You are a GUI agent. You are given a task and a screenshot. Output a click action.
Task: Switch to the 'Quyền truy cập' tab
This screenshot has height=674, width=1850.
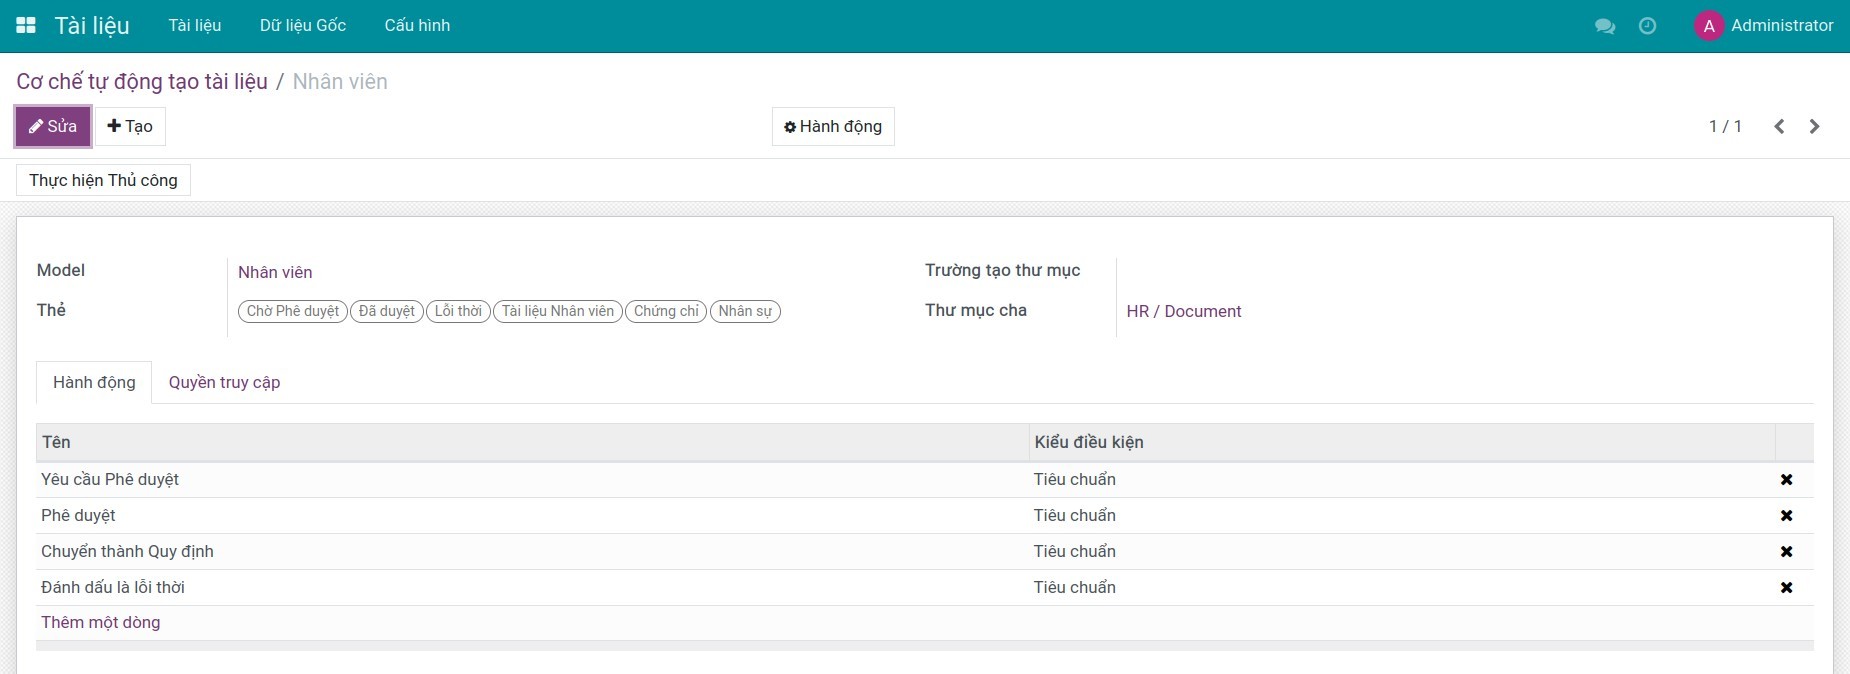[224, 382]
